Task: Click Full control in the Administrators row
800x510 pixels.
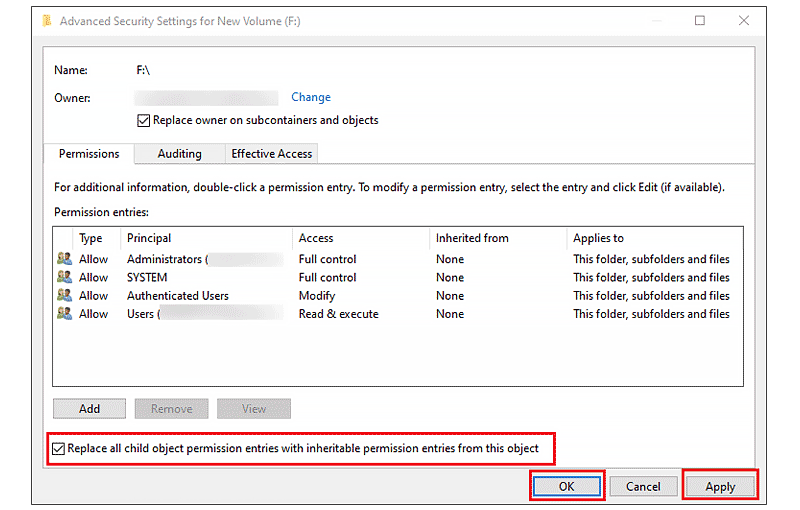Action: [x=328, y=259]
